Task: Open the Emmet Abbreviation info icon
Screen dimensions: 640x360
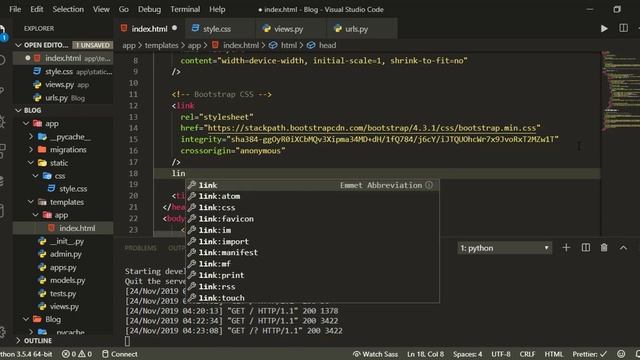Action: coord(429,185)
